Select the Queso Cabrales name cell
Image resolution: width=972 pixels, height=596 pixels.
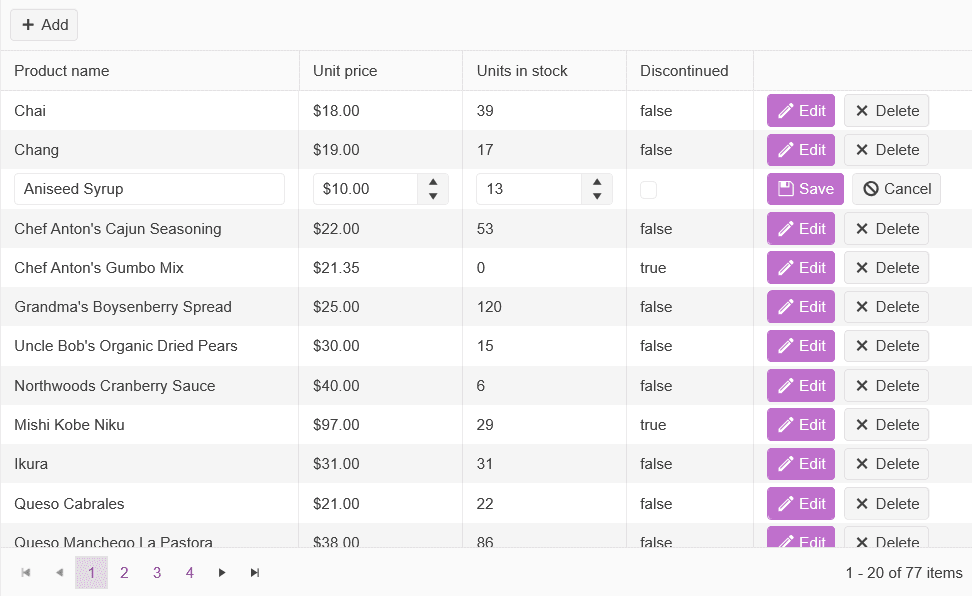click(150, 504)
